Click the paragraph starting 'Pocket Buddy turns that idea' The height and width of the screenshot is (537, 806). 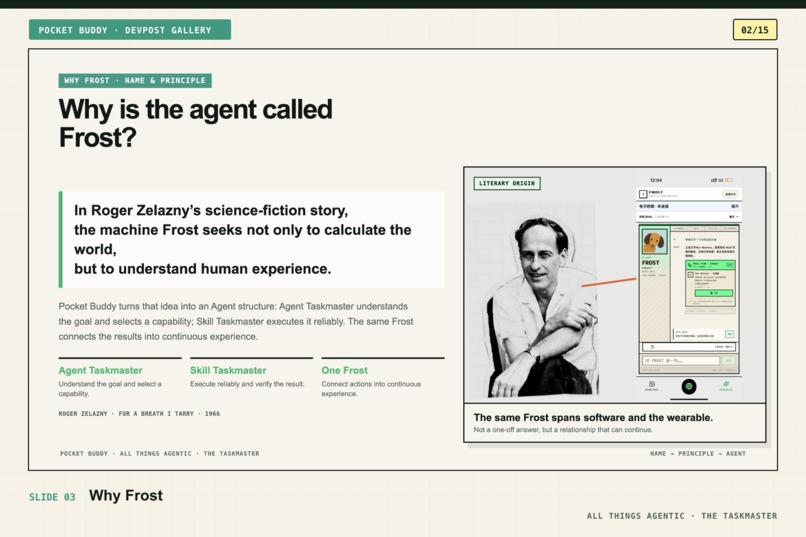pyautogui.click(x=236, y=321)
